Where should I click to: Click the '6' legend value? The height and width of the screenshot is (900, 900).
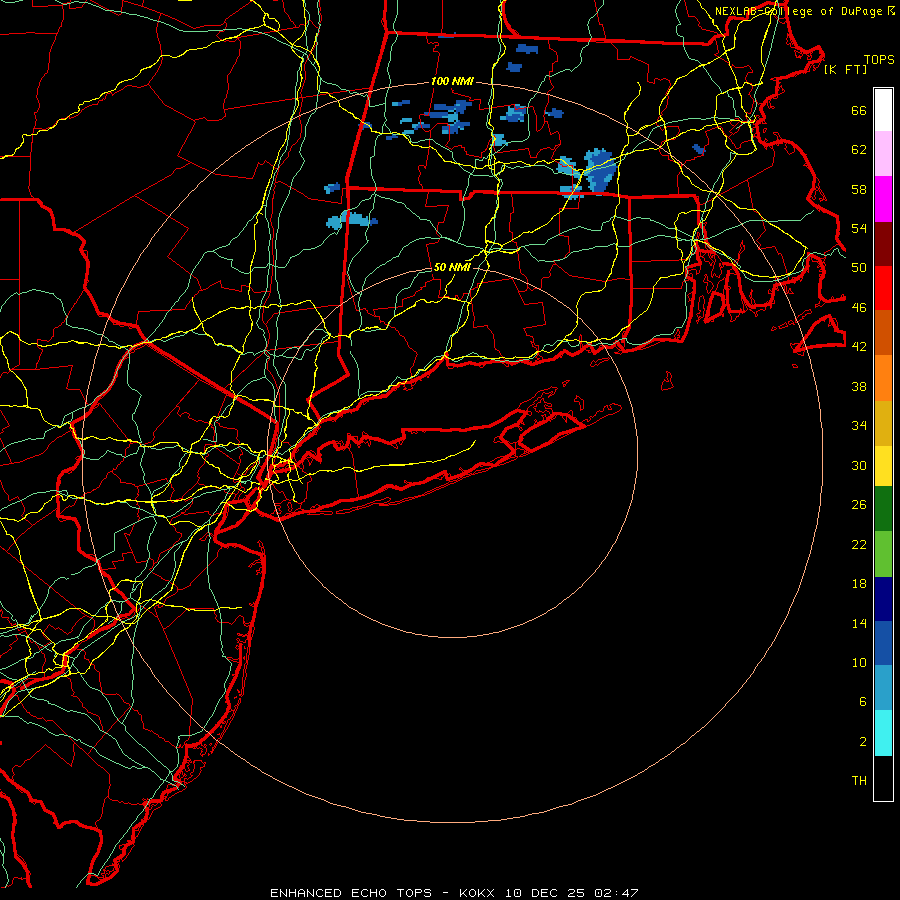pyautogui.click(x=863, y=702)
